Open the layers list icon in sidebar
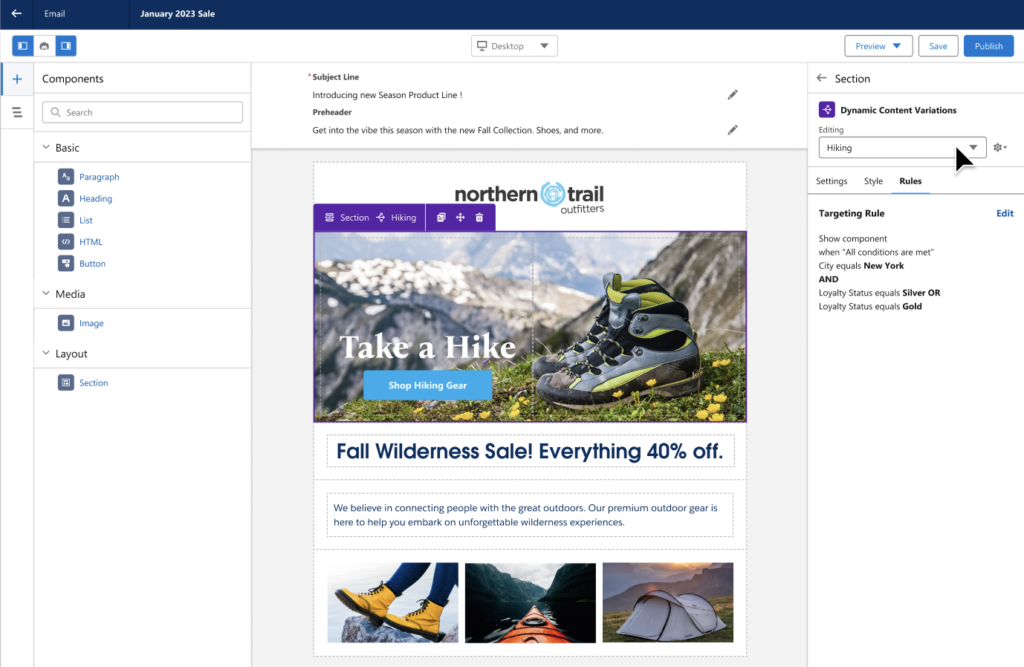 (x=17, y=112)
